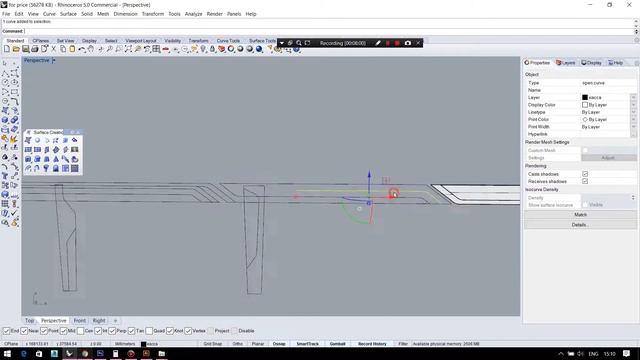Select the Rectangle tool in left sidebar

pos(14,92)
